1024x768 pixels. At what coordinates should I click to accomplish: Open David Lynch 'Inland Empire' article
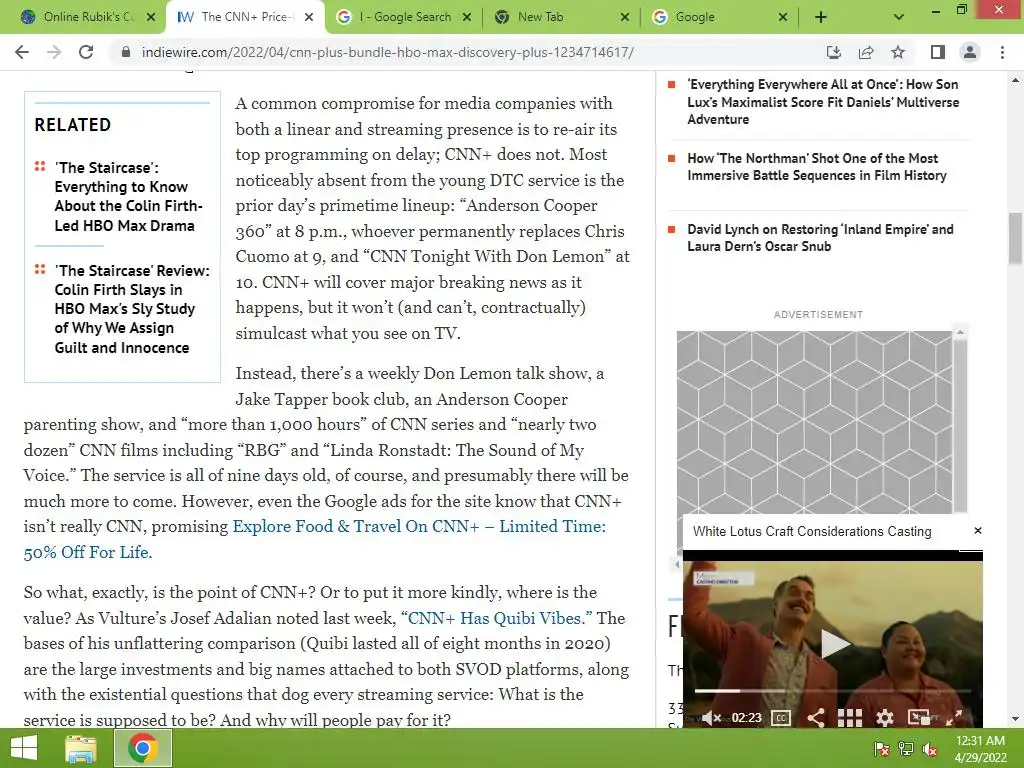click(x=820, y=238)
